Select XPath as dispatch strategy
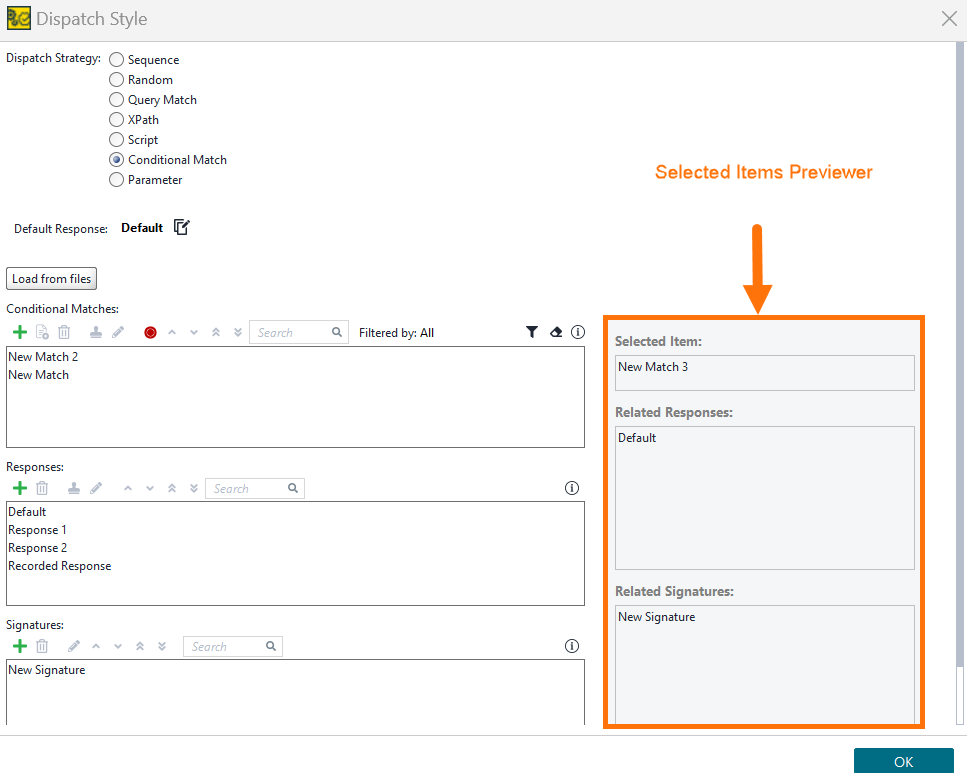The width and height of the screenshot is (967, 780). [x=116, y=119]
